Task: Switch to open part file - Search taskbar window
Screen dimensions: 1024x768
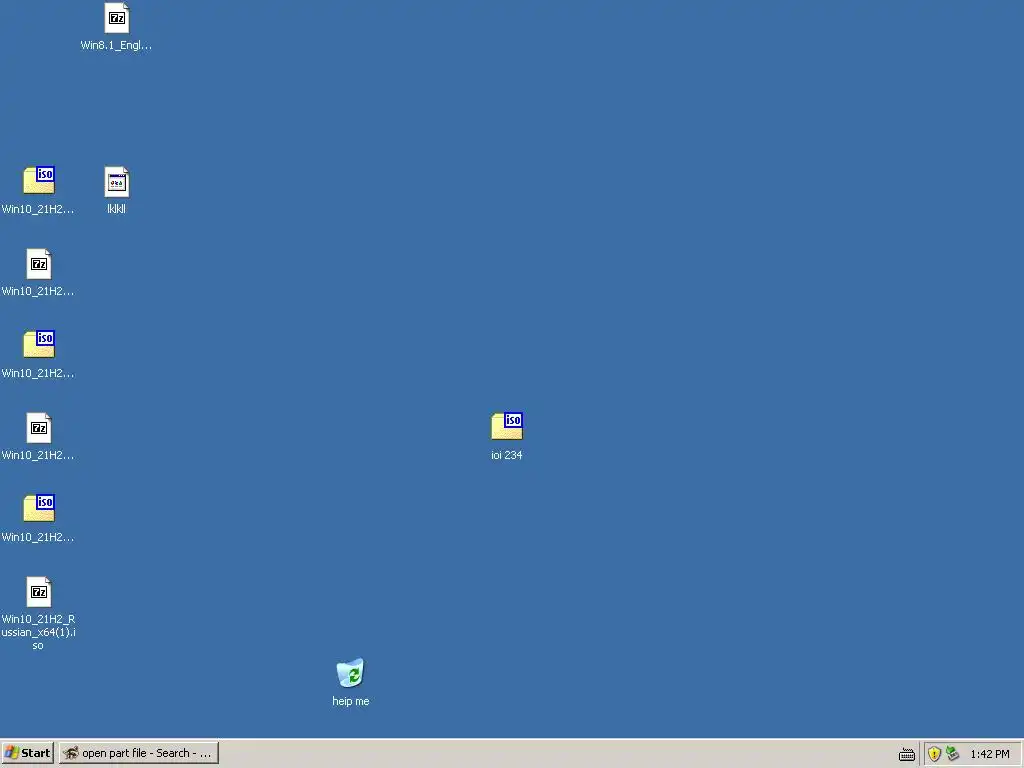Action: click(x=139, y=753)
